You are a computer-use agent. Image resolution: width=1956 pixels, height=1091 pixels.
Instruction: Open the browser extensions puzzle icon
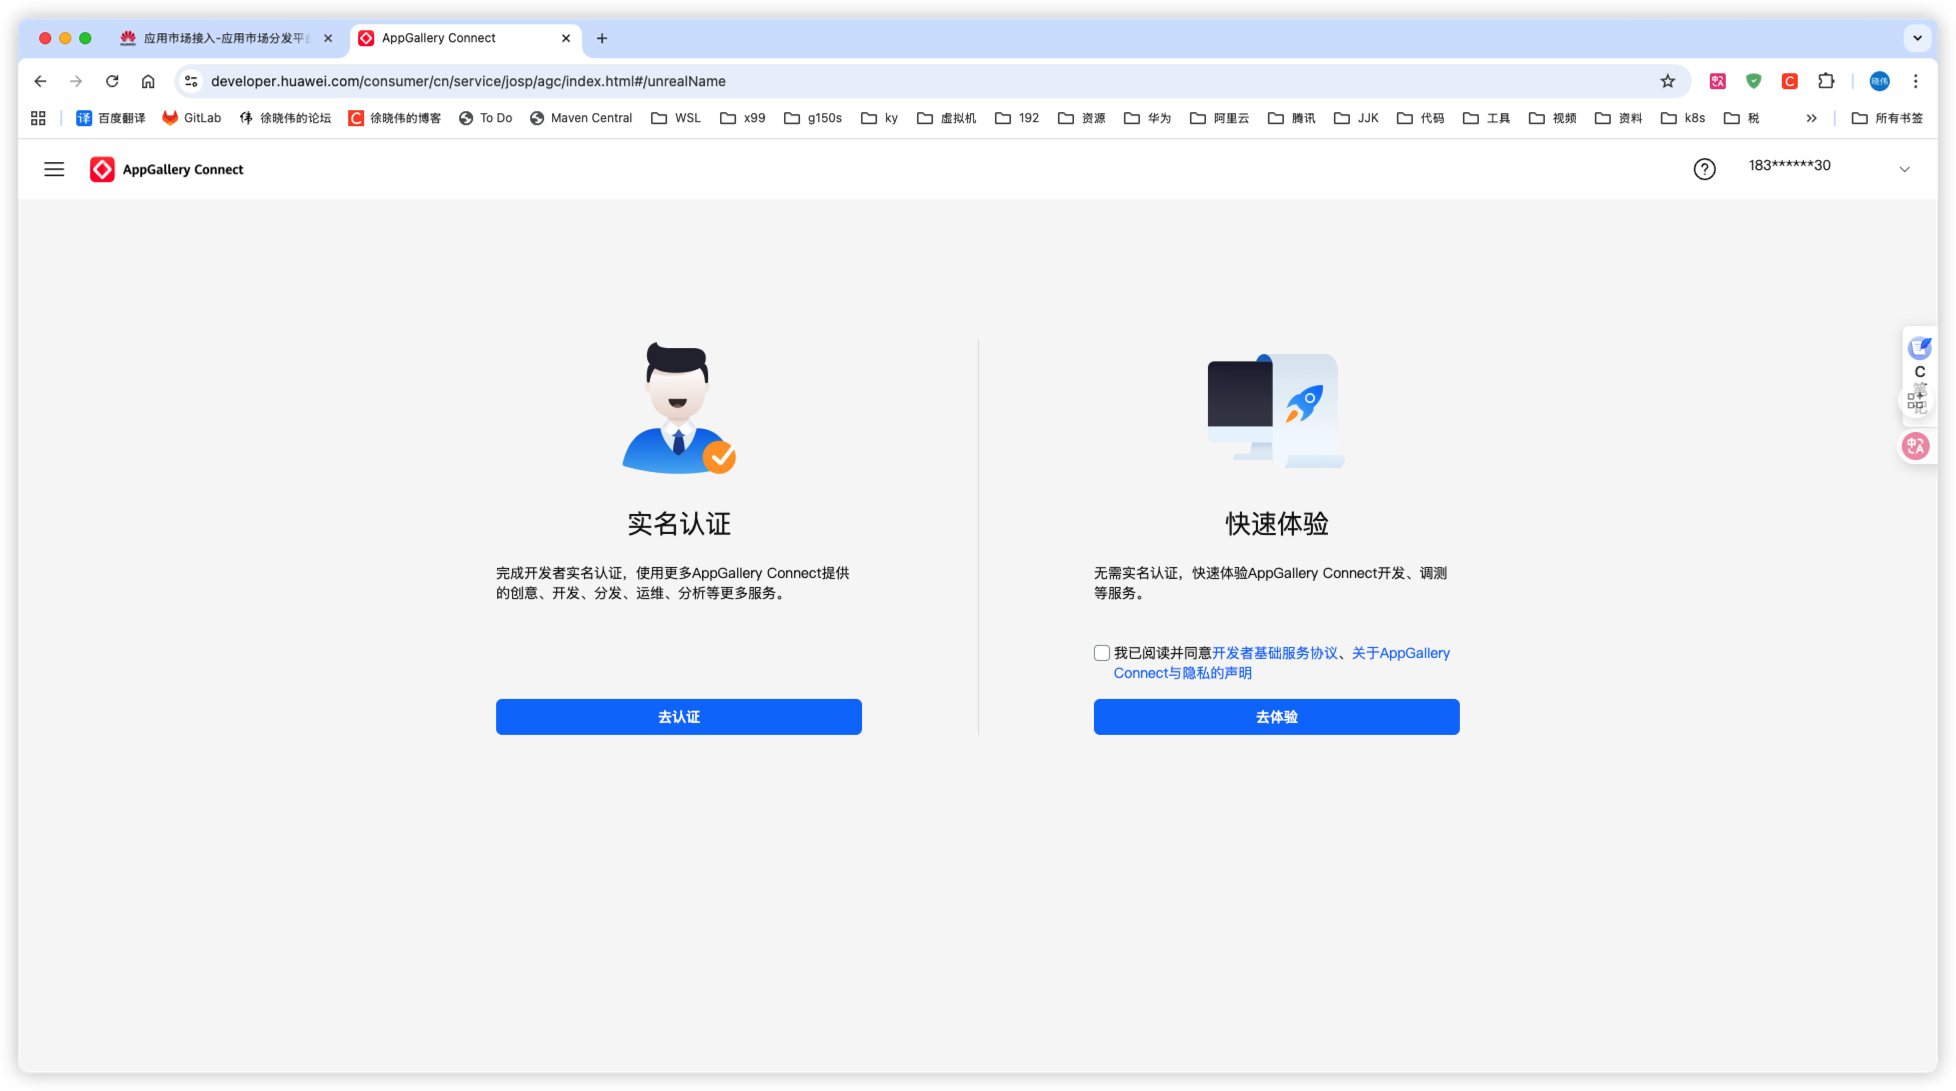[x=1826, y=81]
